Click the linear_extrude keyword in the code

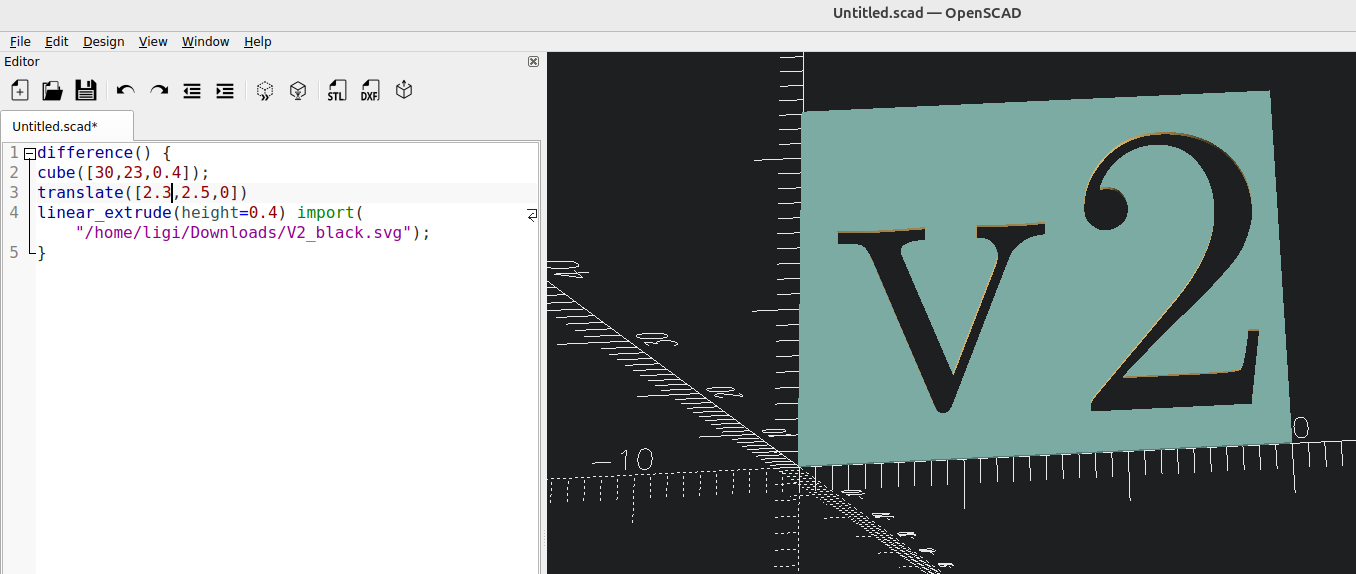tap(105, 212)
